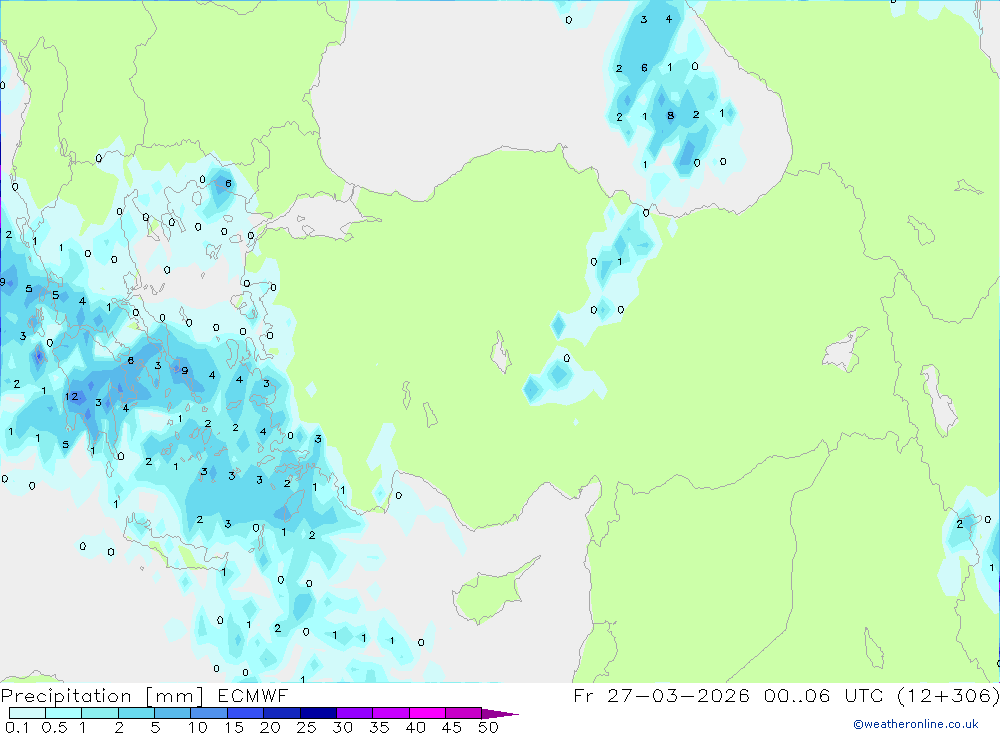Viewport: 1000px width, 733px height.
Task: Click the legend label '0.1'
Action: click(x=17, y=727)
